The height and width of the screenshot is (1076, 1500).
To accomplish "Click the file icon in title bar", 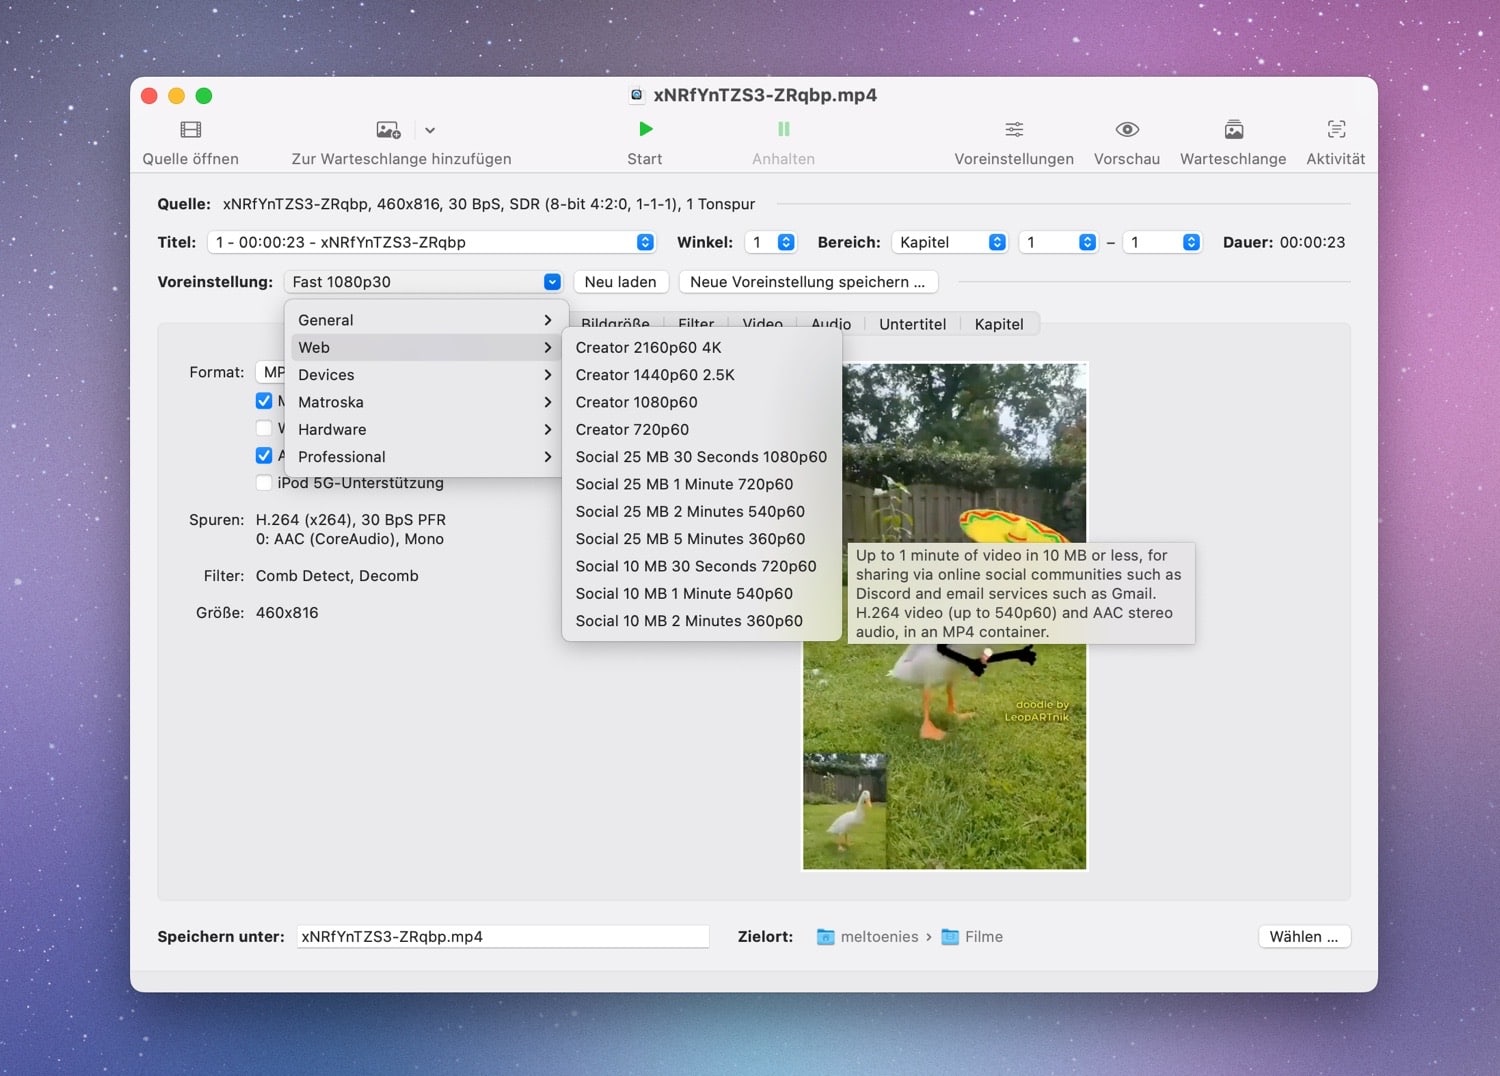I will (636, 96).
